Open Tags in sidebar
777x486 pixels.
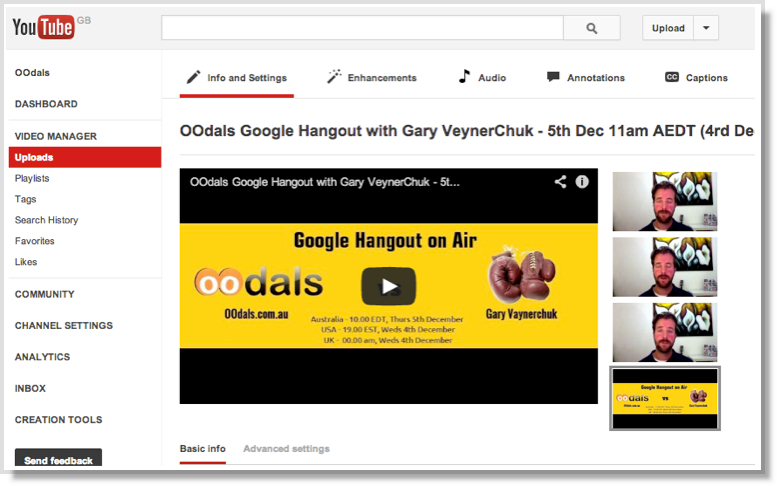[x=25, y=199]
